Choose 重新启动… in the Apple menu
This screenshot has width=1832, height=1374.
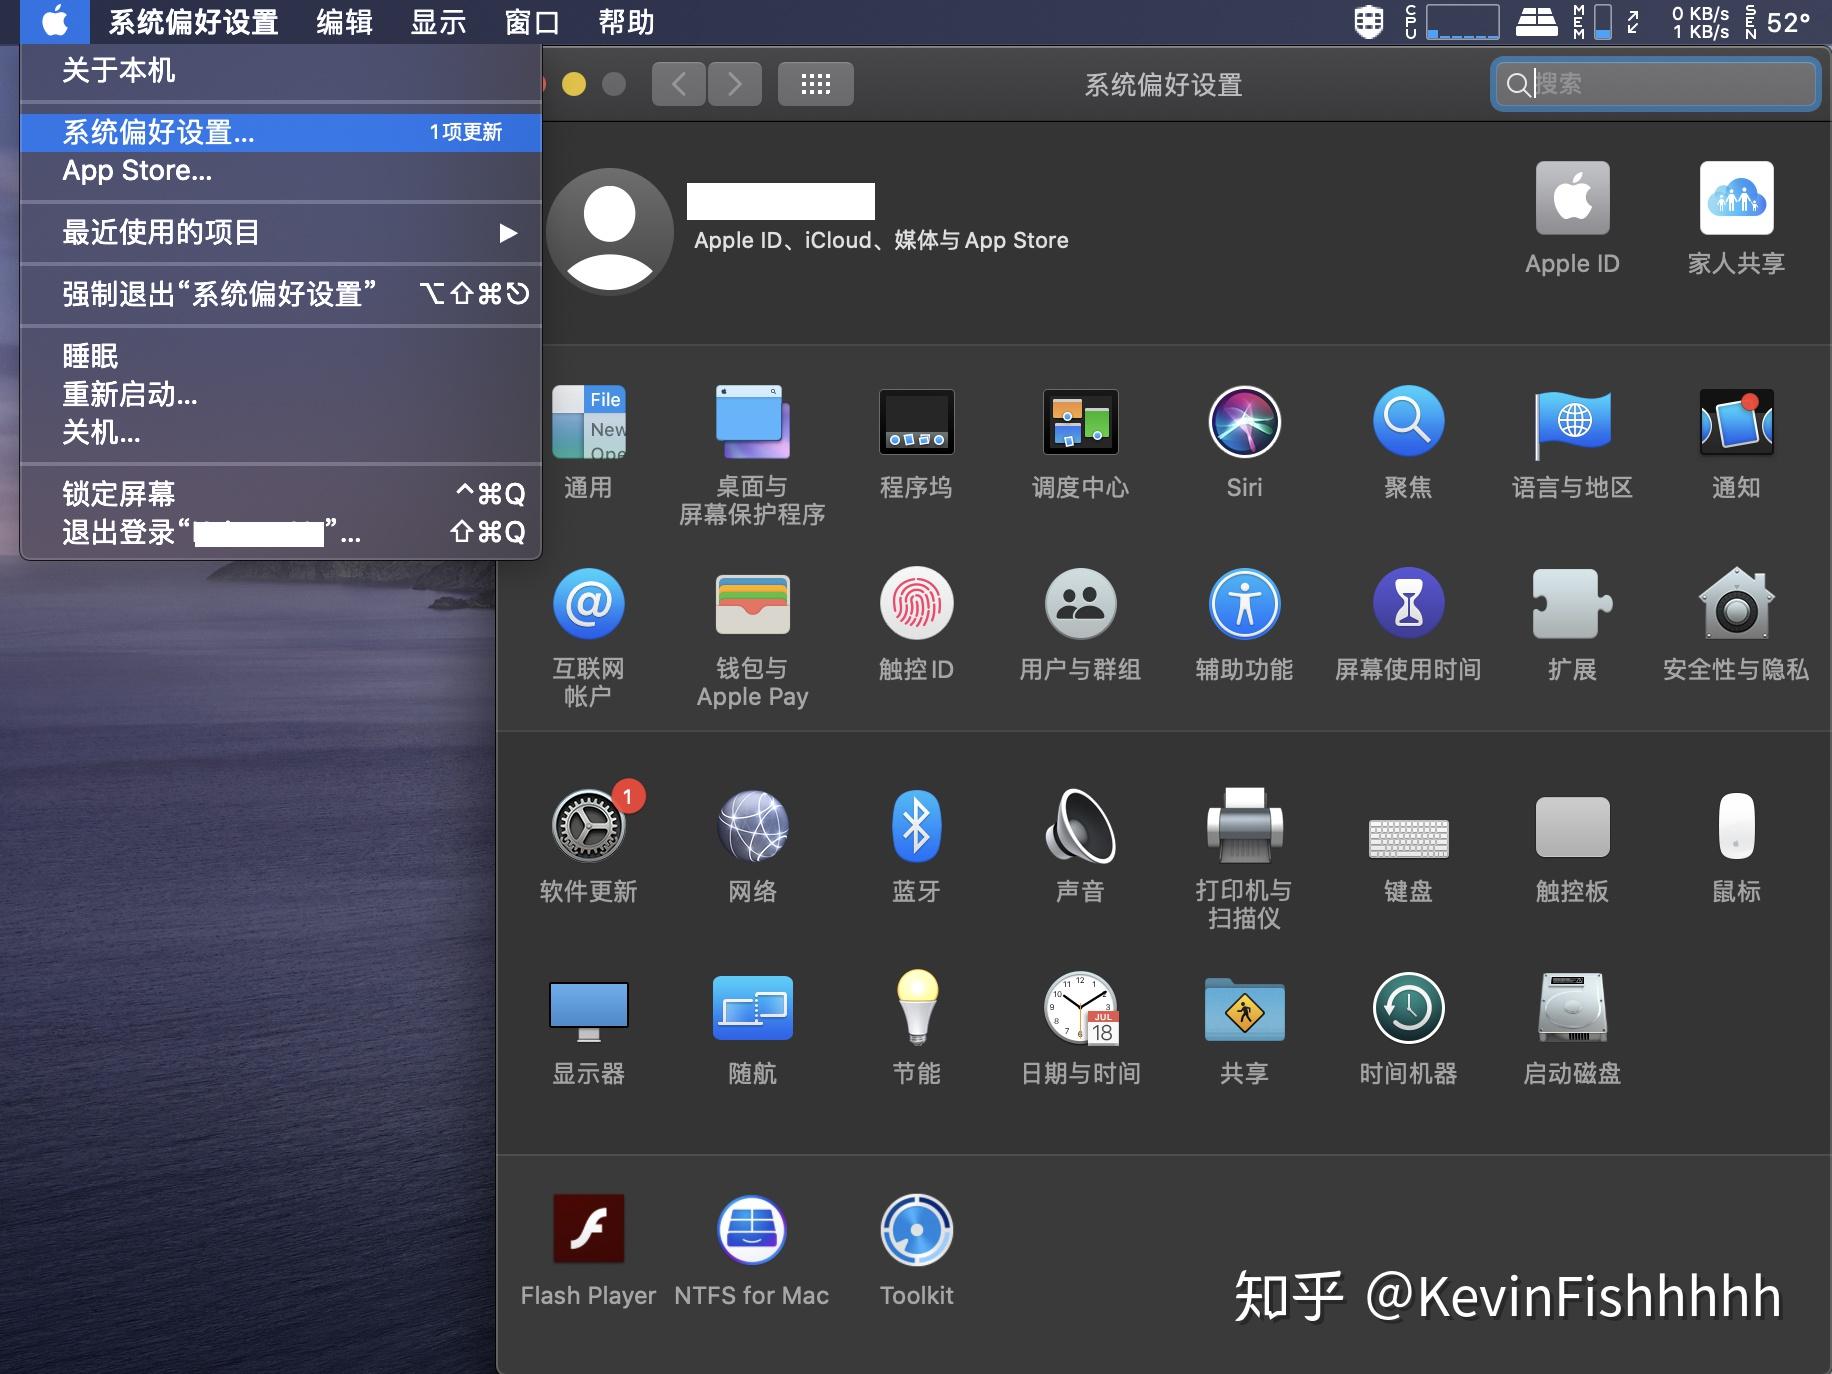pyautogui.click(x=130, y=395)
